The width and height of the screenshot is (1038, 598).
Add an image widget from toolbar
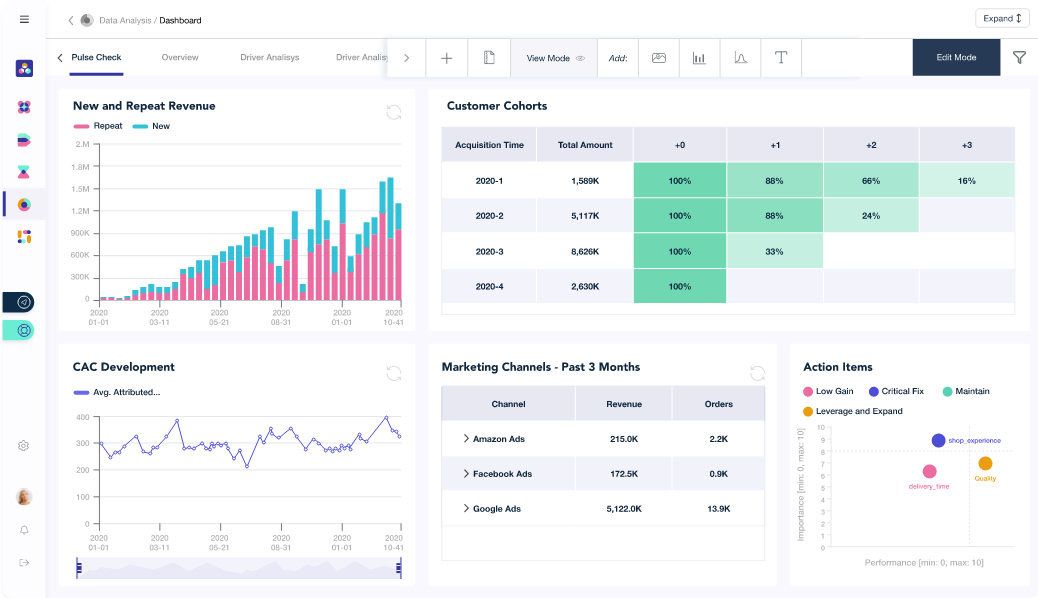point(658,58)
